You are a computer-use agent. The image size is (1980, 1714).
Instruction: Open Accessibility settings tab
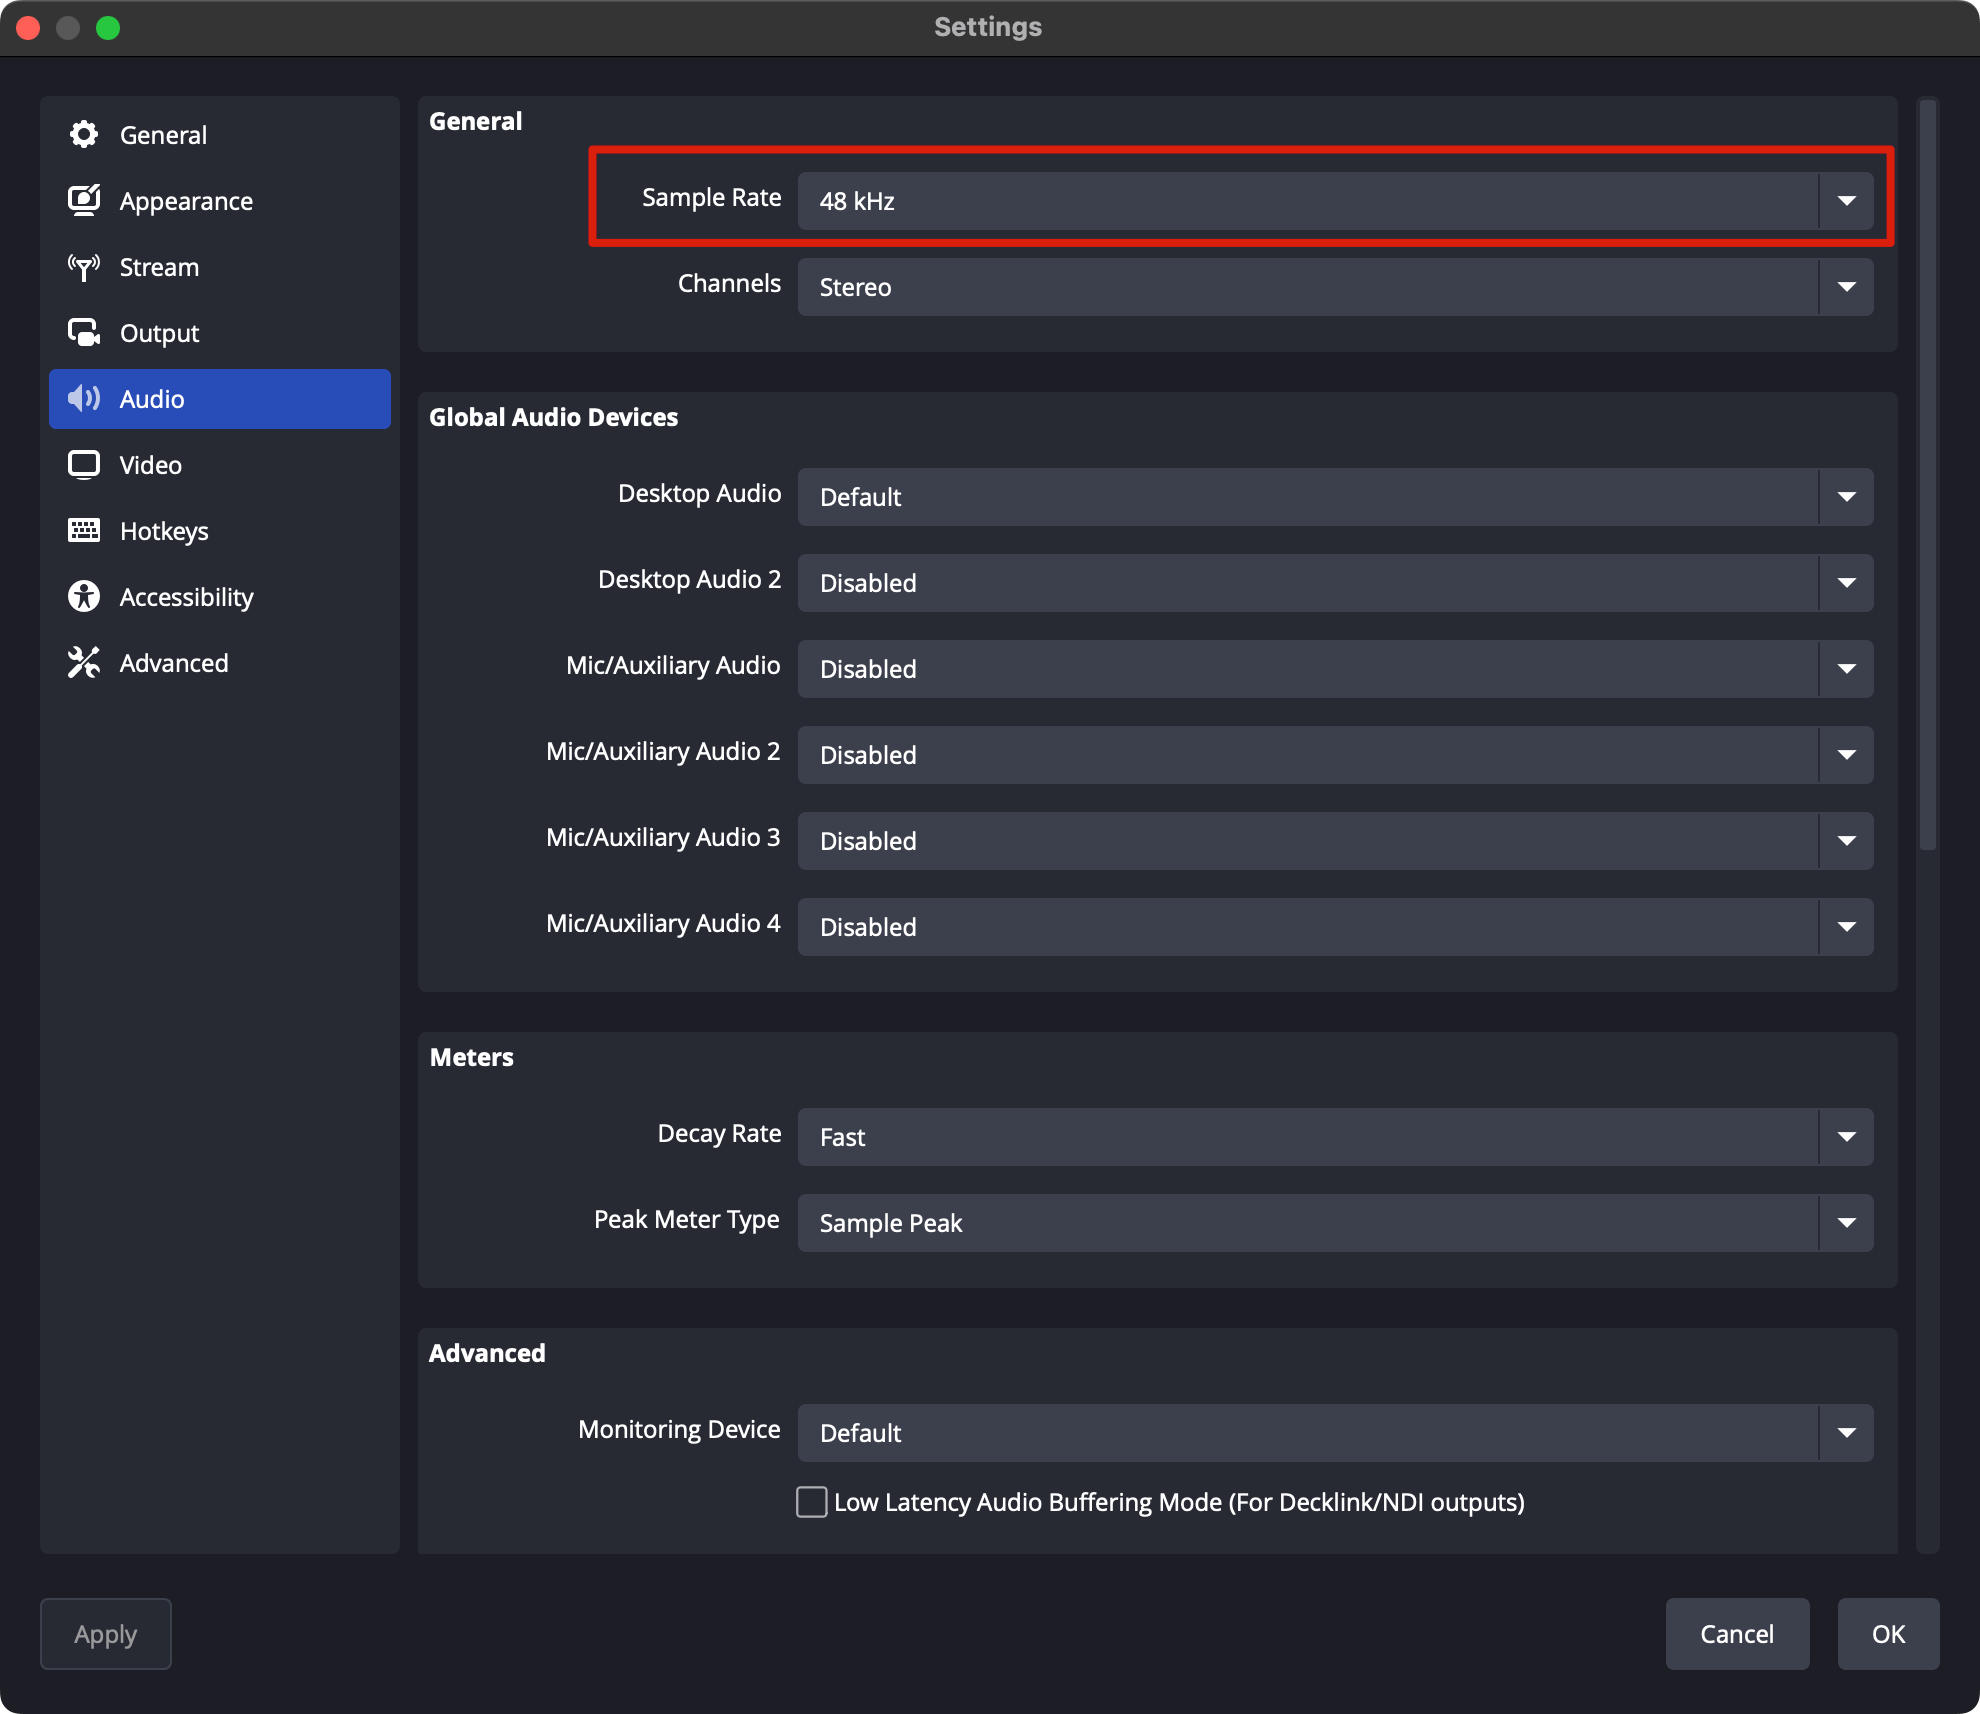[x=220, y=597]
